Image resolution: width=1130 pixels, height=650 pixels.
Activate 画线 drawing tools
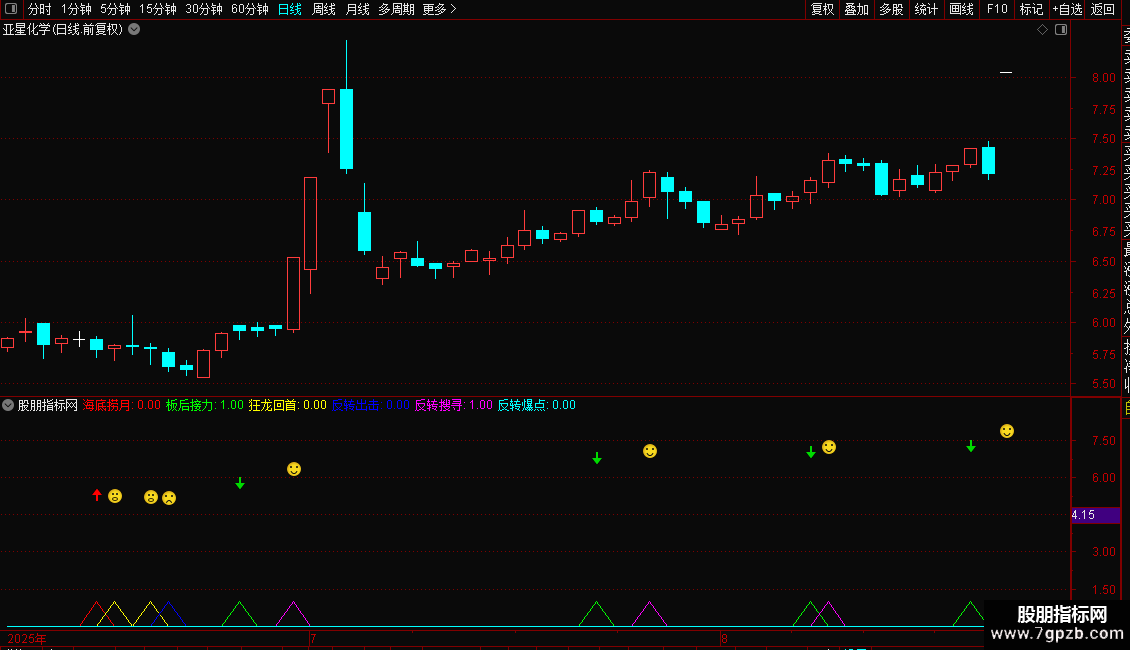point(961,9)
